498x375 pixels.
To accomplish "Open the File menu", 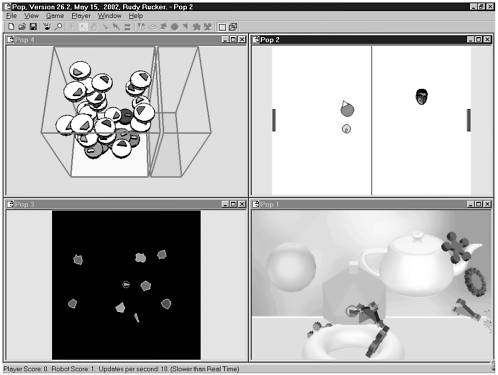I will [x=11, y=16].
